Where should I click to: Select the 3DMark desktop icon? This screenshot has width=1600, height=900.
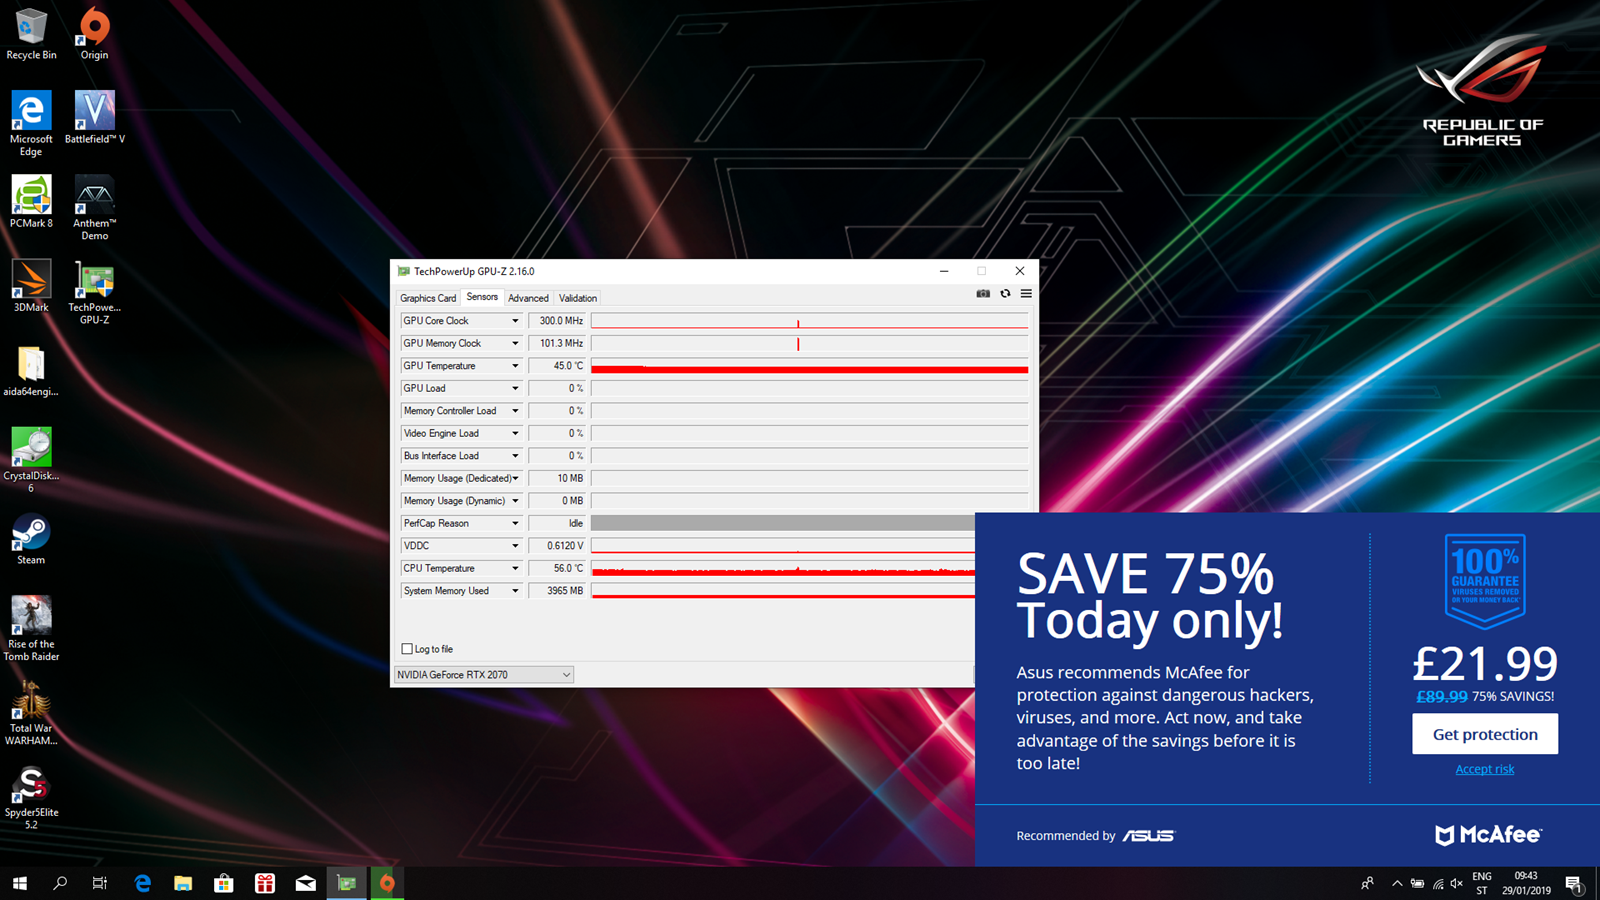(x=31, y=286)
